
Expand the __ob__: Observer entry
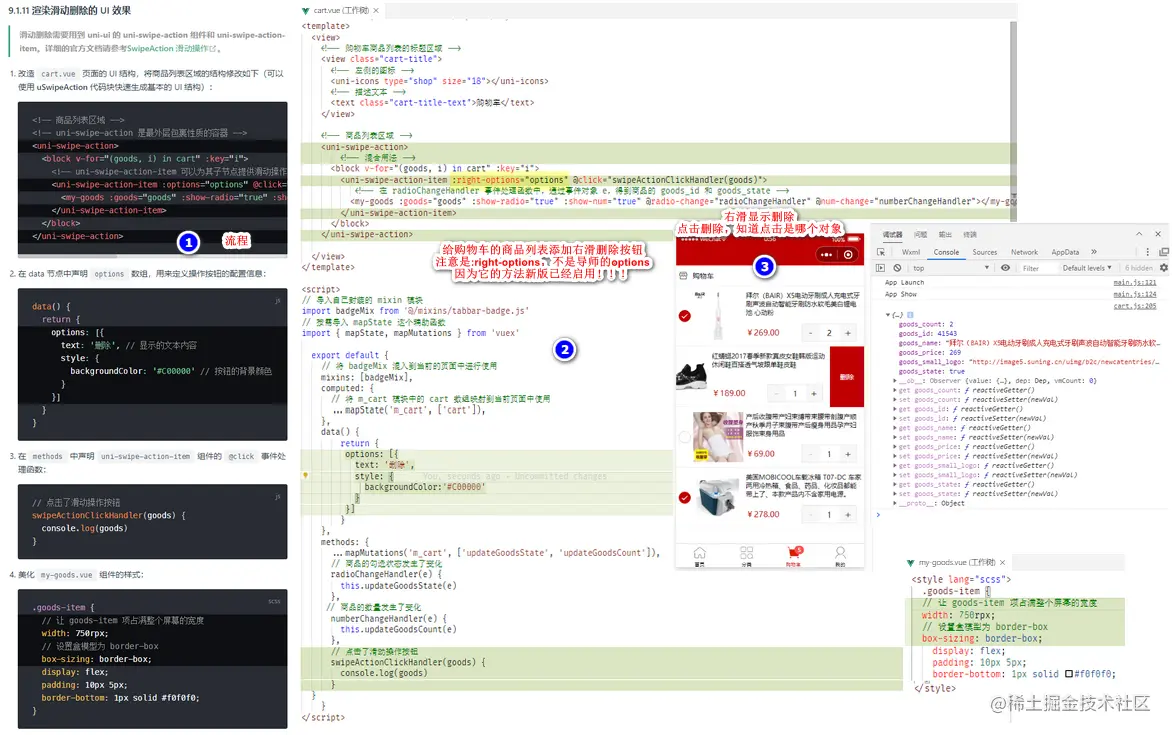pyautogui.click(x=895, y=381)
